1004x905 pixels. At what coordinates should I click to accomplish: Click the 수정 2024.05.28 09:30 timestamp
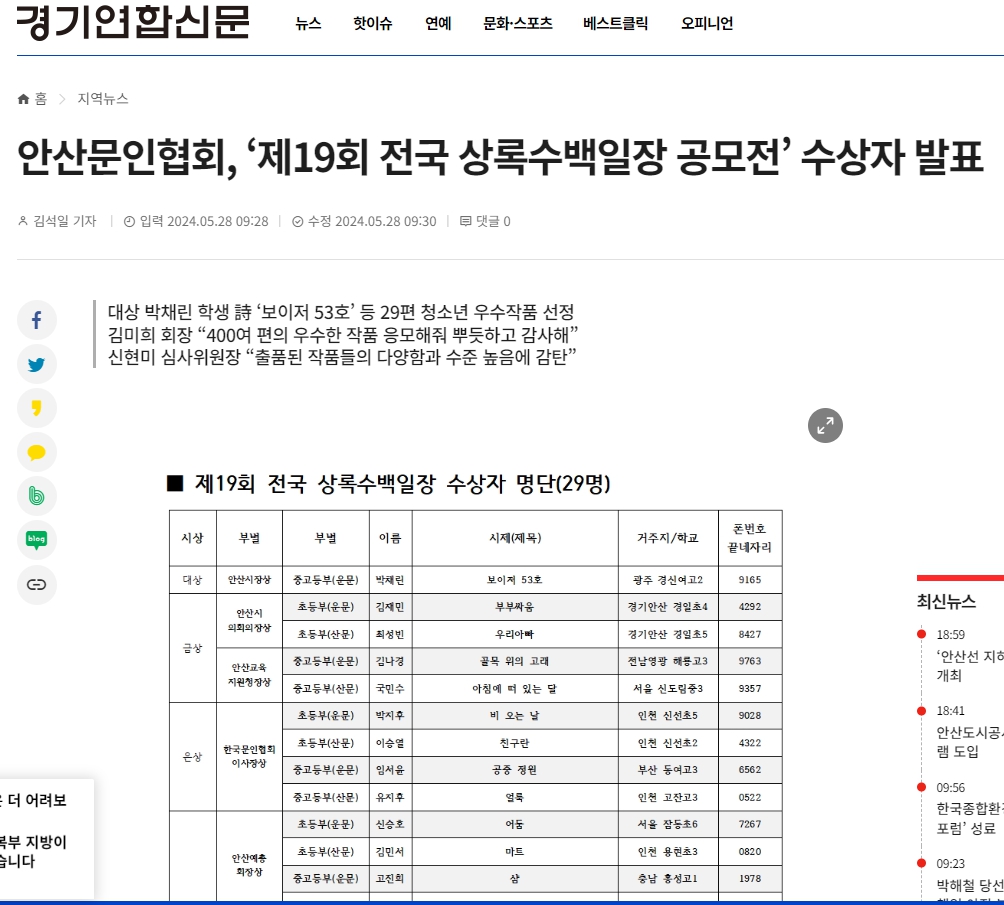pyautogui.click(x=364, y=221)
